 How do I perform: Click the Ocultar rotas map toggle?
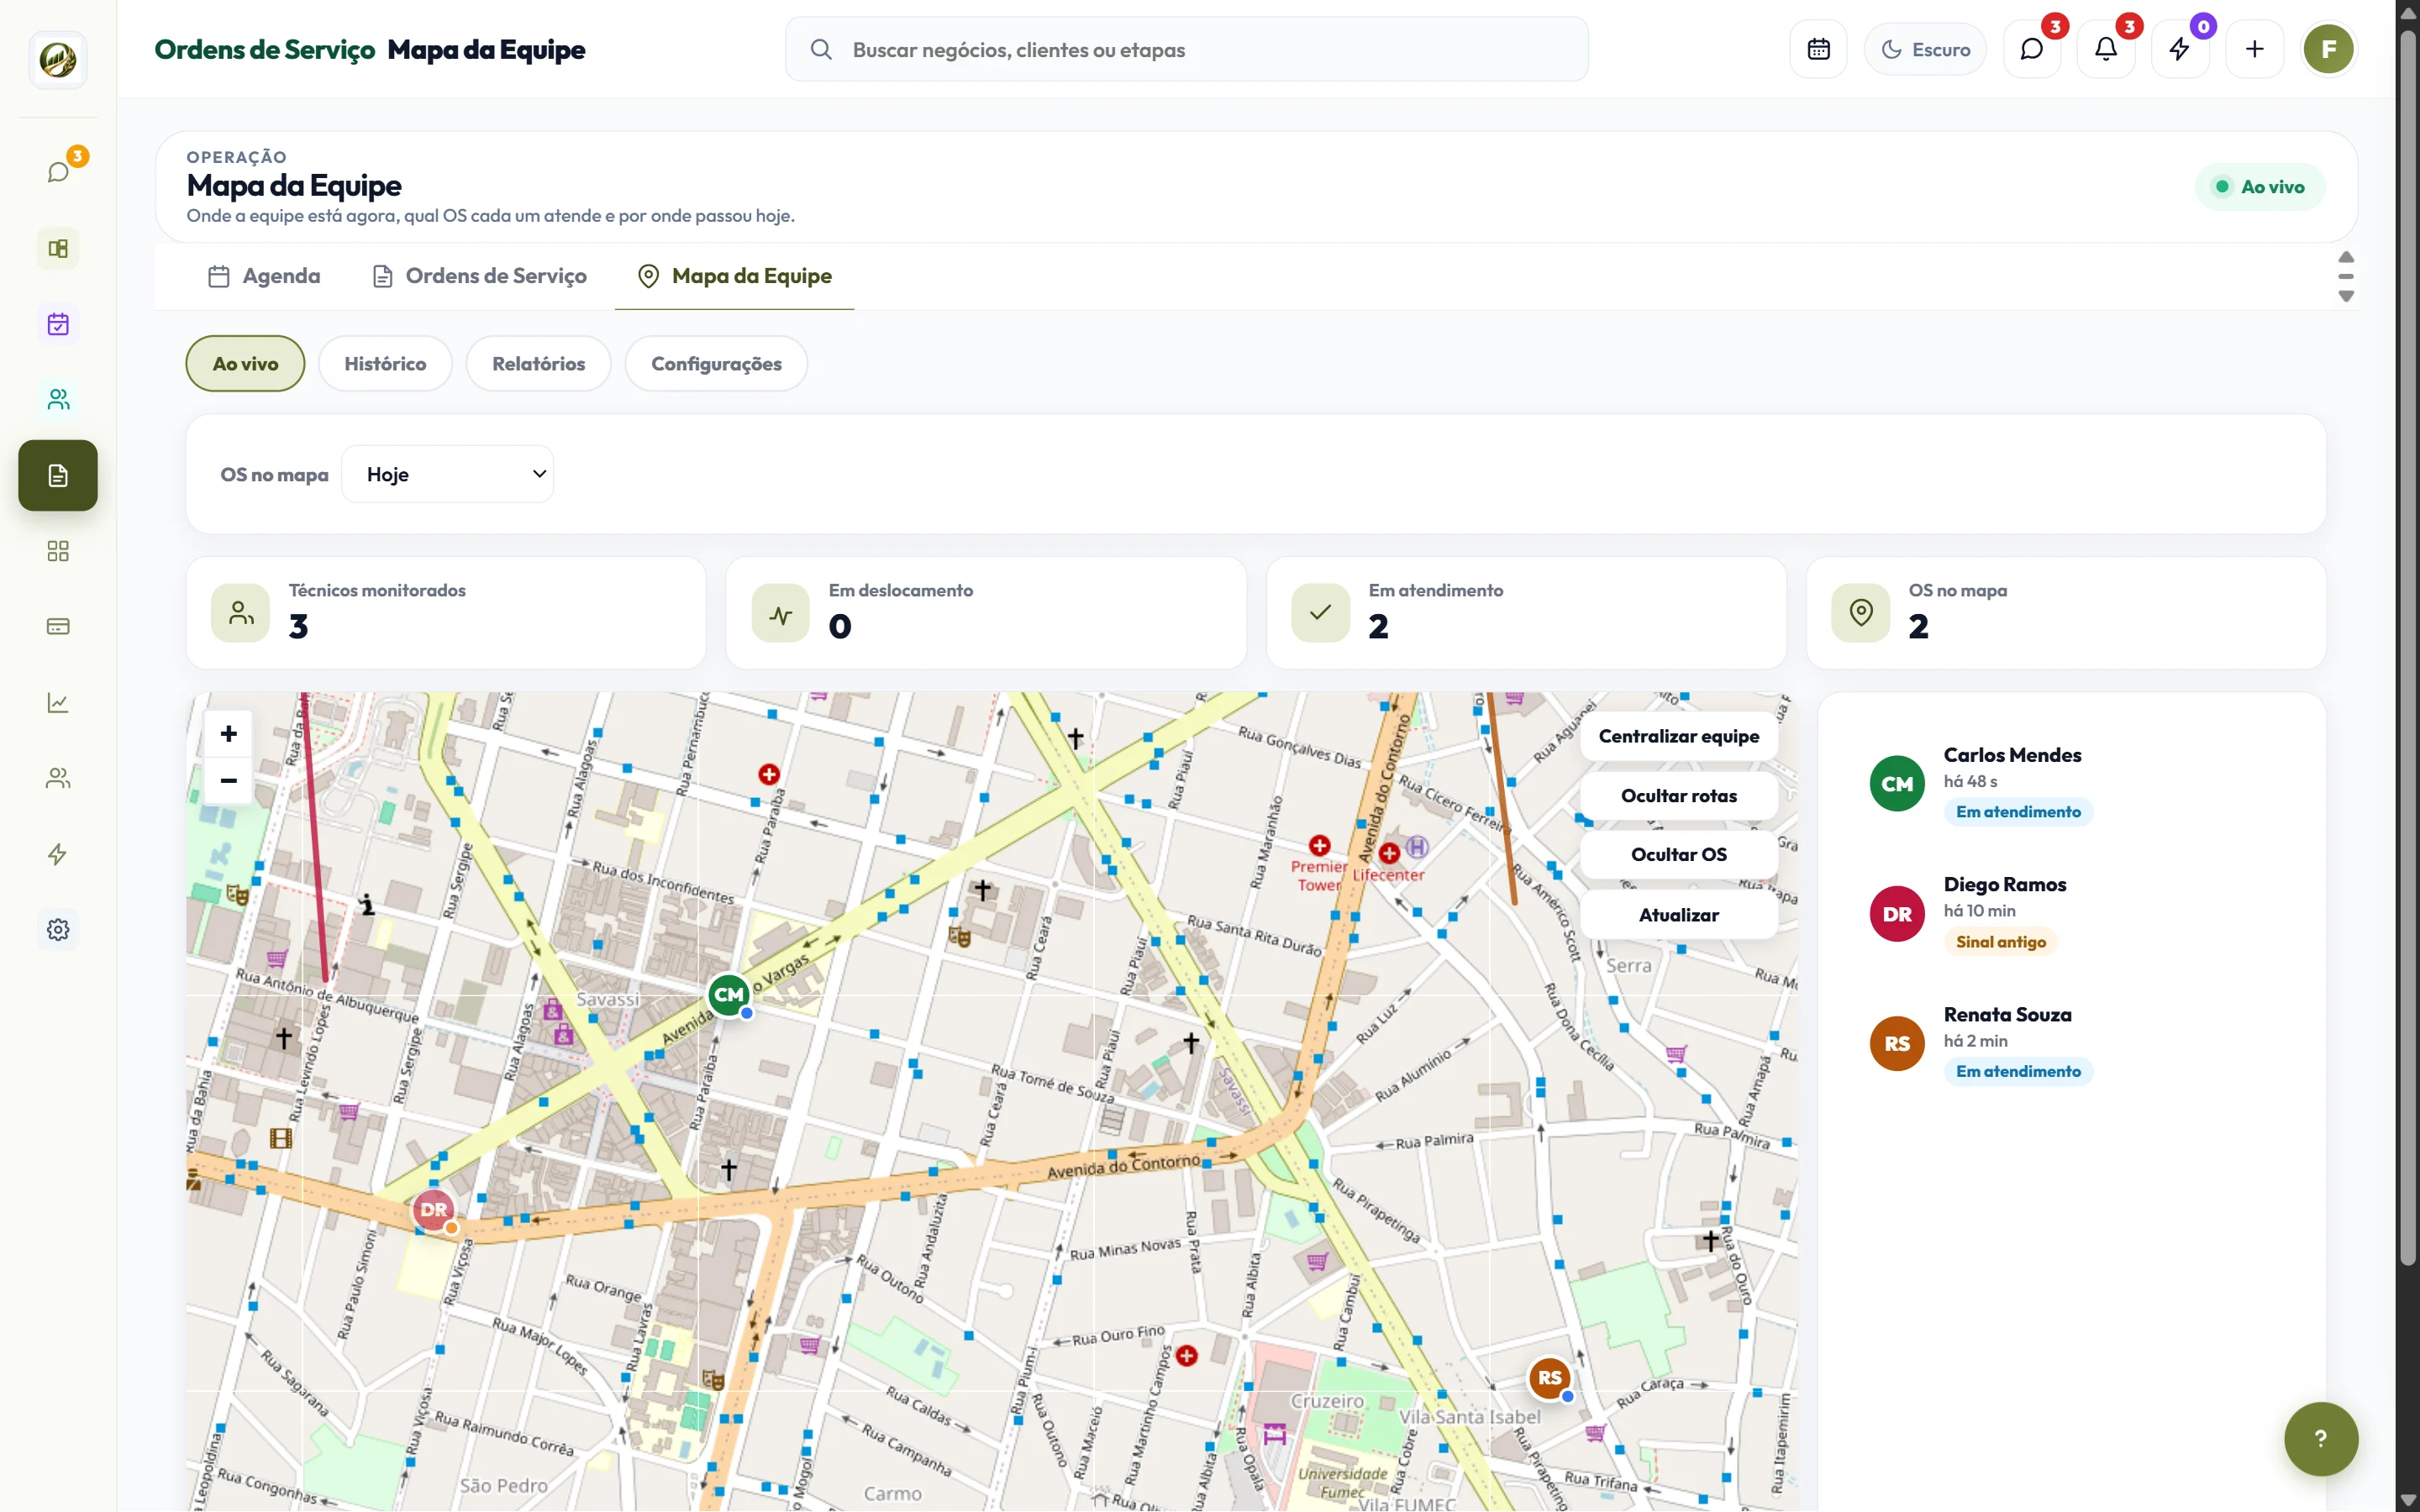point(1678,796)
